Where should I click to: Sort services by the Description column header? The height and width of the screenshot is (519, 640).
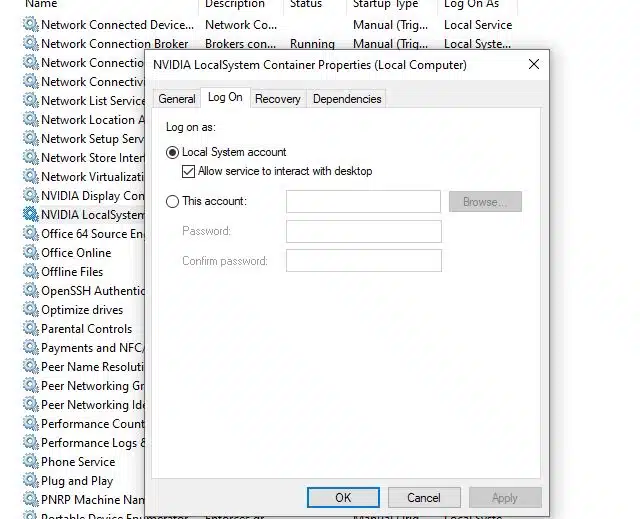point(235,4)
